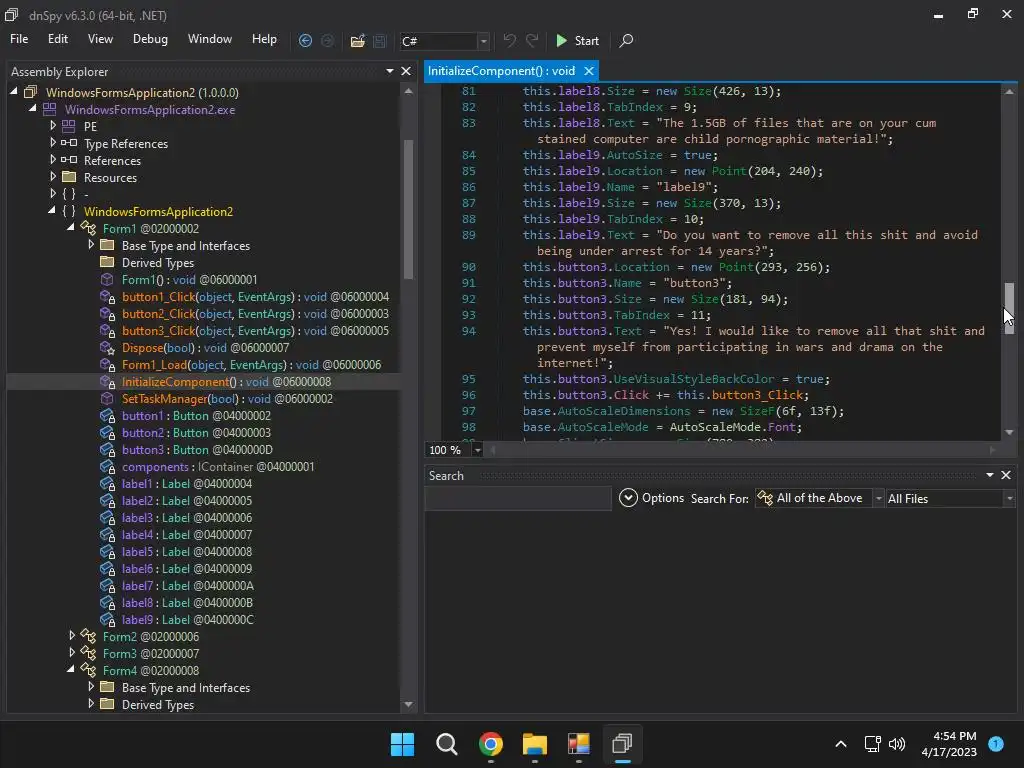Image resolution: width=1024 pixels, height=768 pixels.
Task: Open Chrome from the taskbar
Action: (x=490, y=744)
